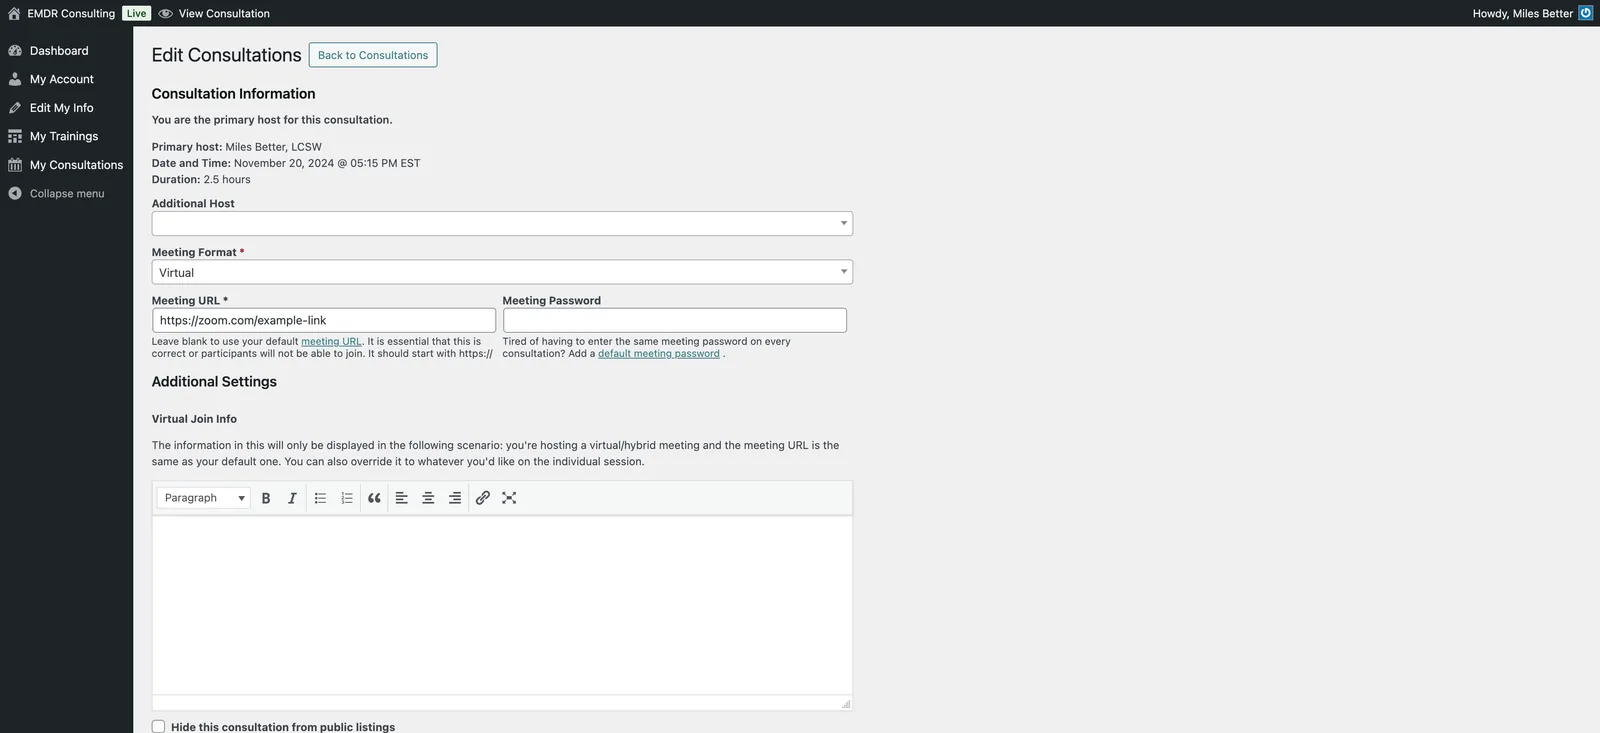
Task: Click the My Consultations calendar icon
Action: pos(15,165)
